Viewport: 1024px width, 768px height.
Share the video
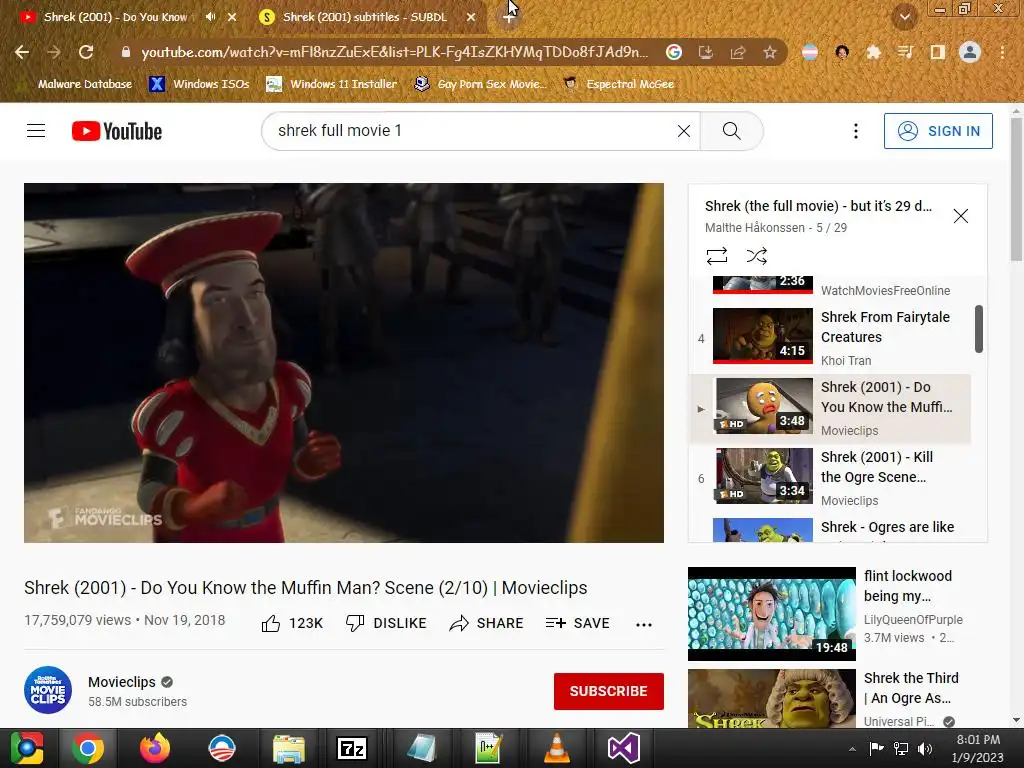click(x=487, y=624)
